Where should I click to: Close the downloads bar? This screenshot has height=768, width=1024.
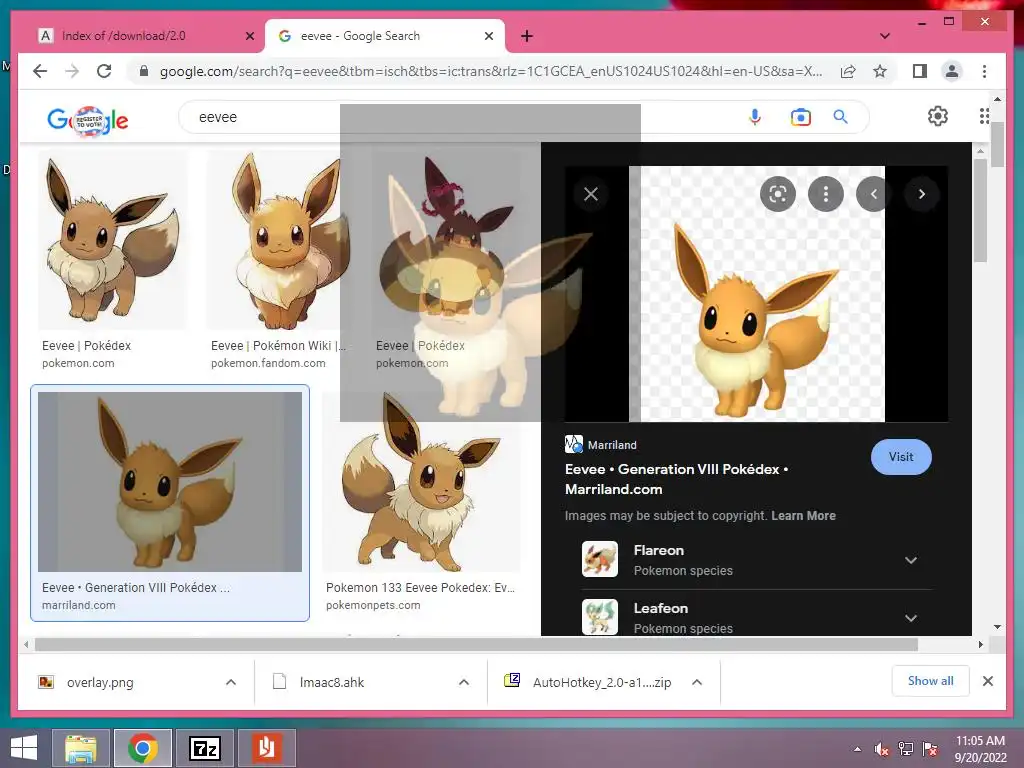(988, 681)
